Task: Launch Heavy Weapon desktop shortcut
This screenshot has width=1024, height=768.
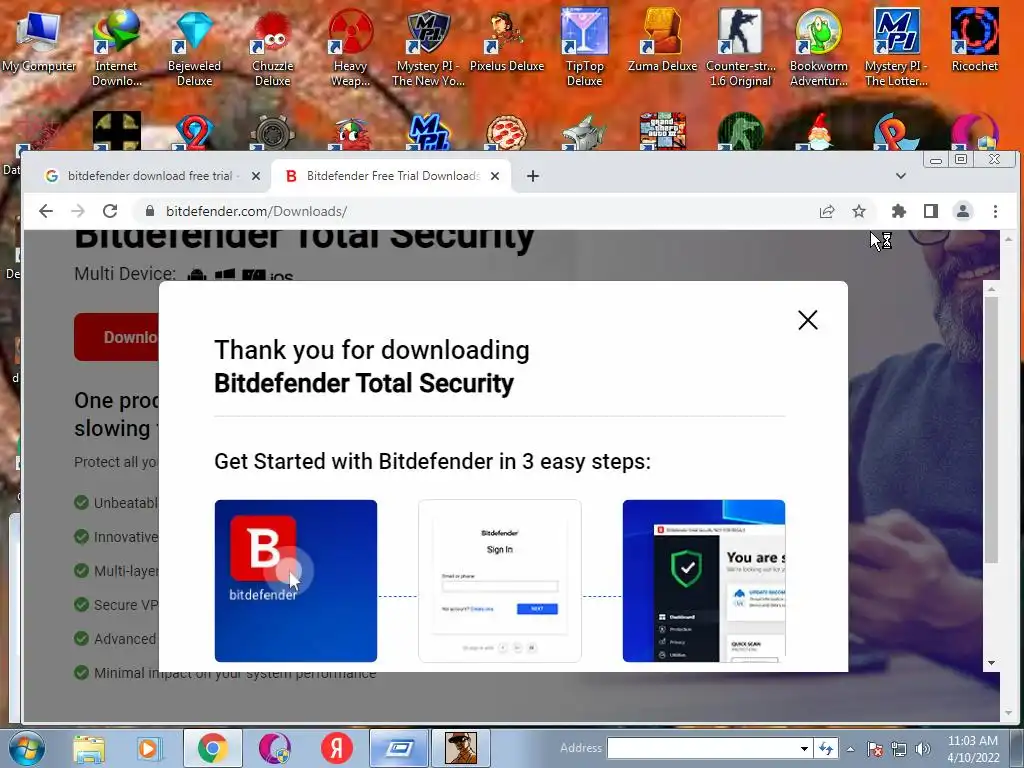Action: tap(351, 47)
